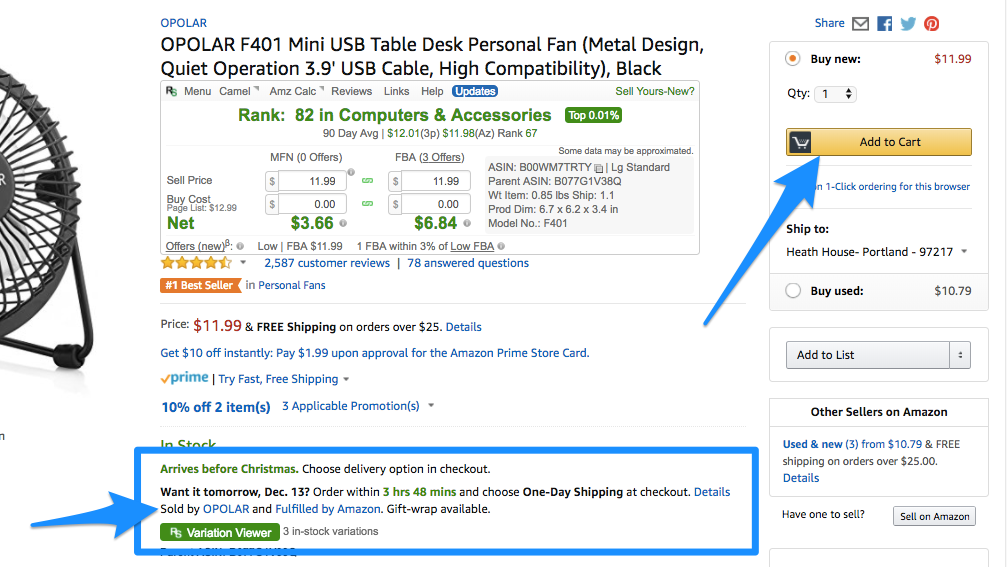Click the RevSeller logo icon beside Menu
1007x567 pixels.
[x=171, y=91]
